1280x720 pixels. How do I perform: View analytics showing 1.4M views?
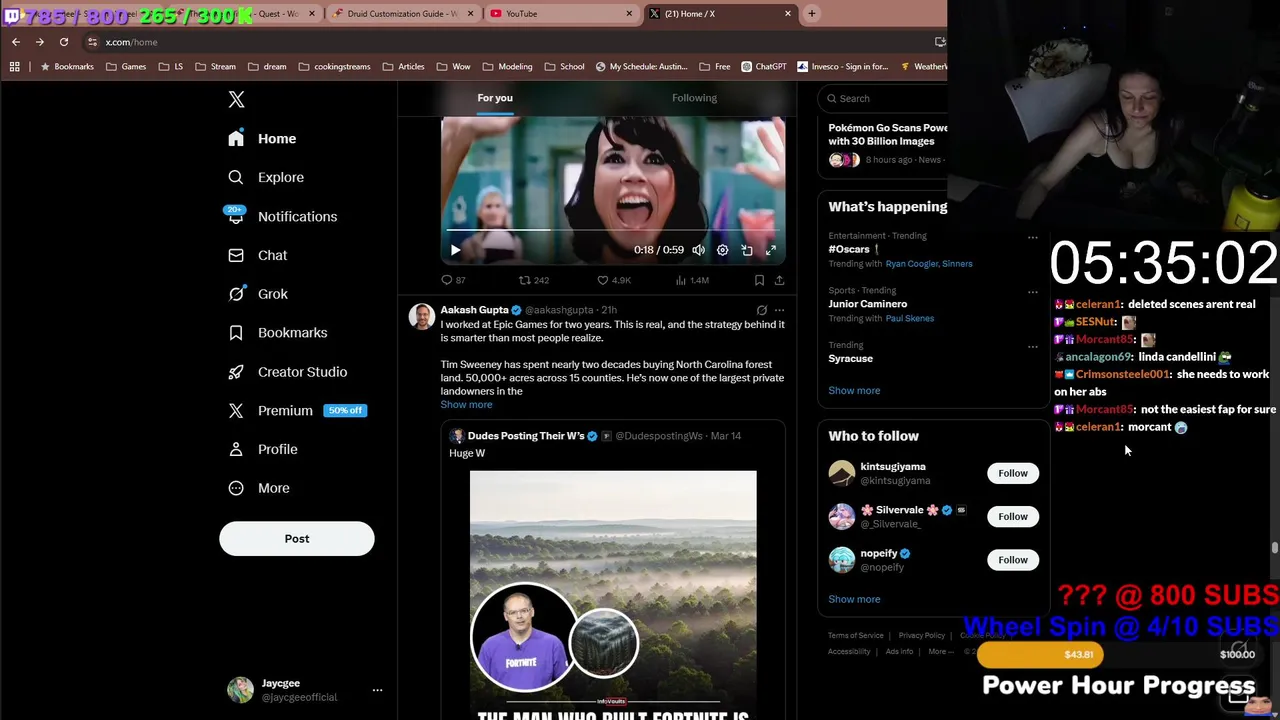pyautogui.click(x=692, y=280)
